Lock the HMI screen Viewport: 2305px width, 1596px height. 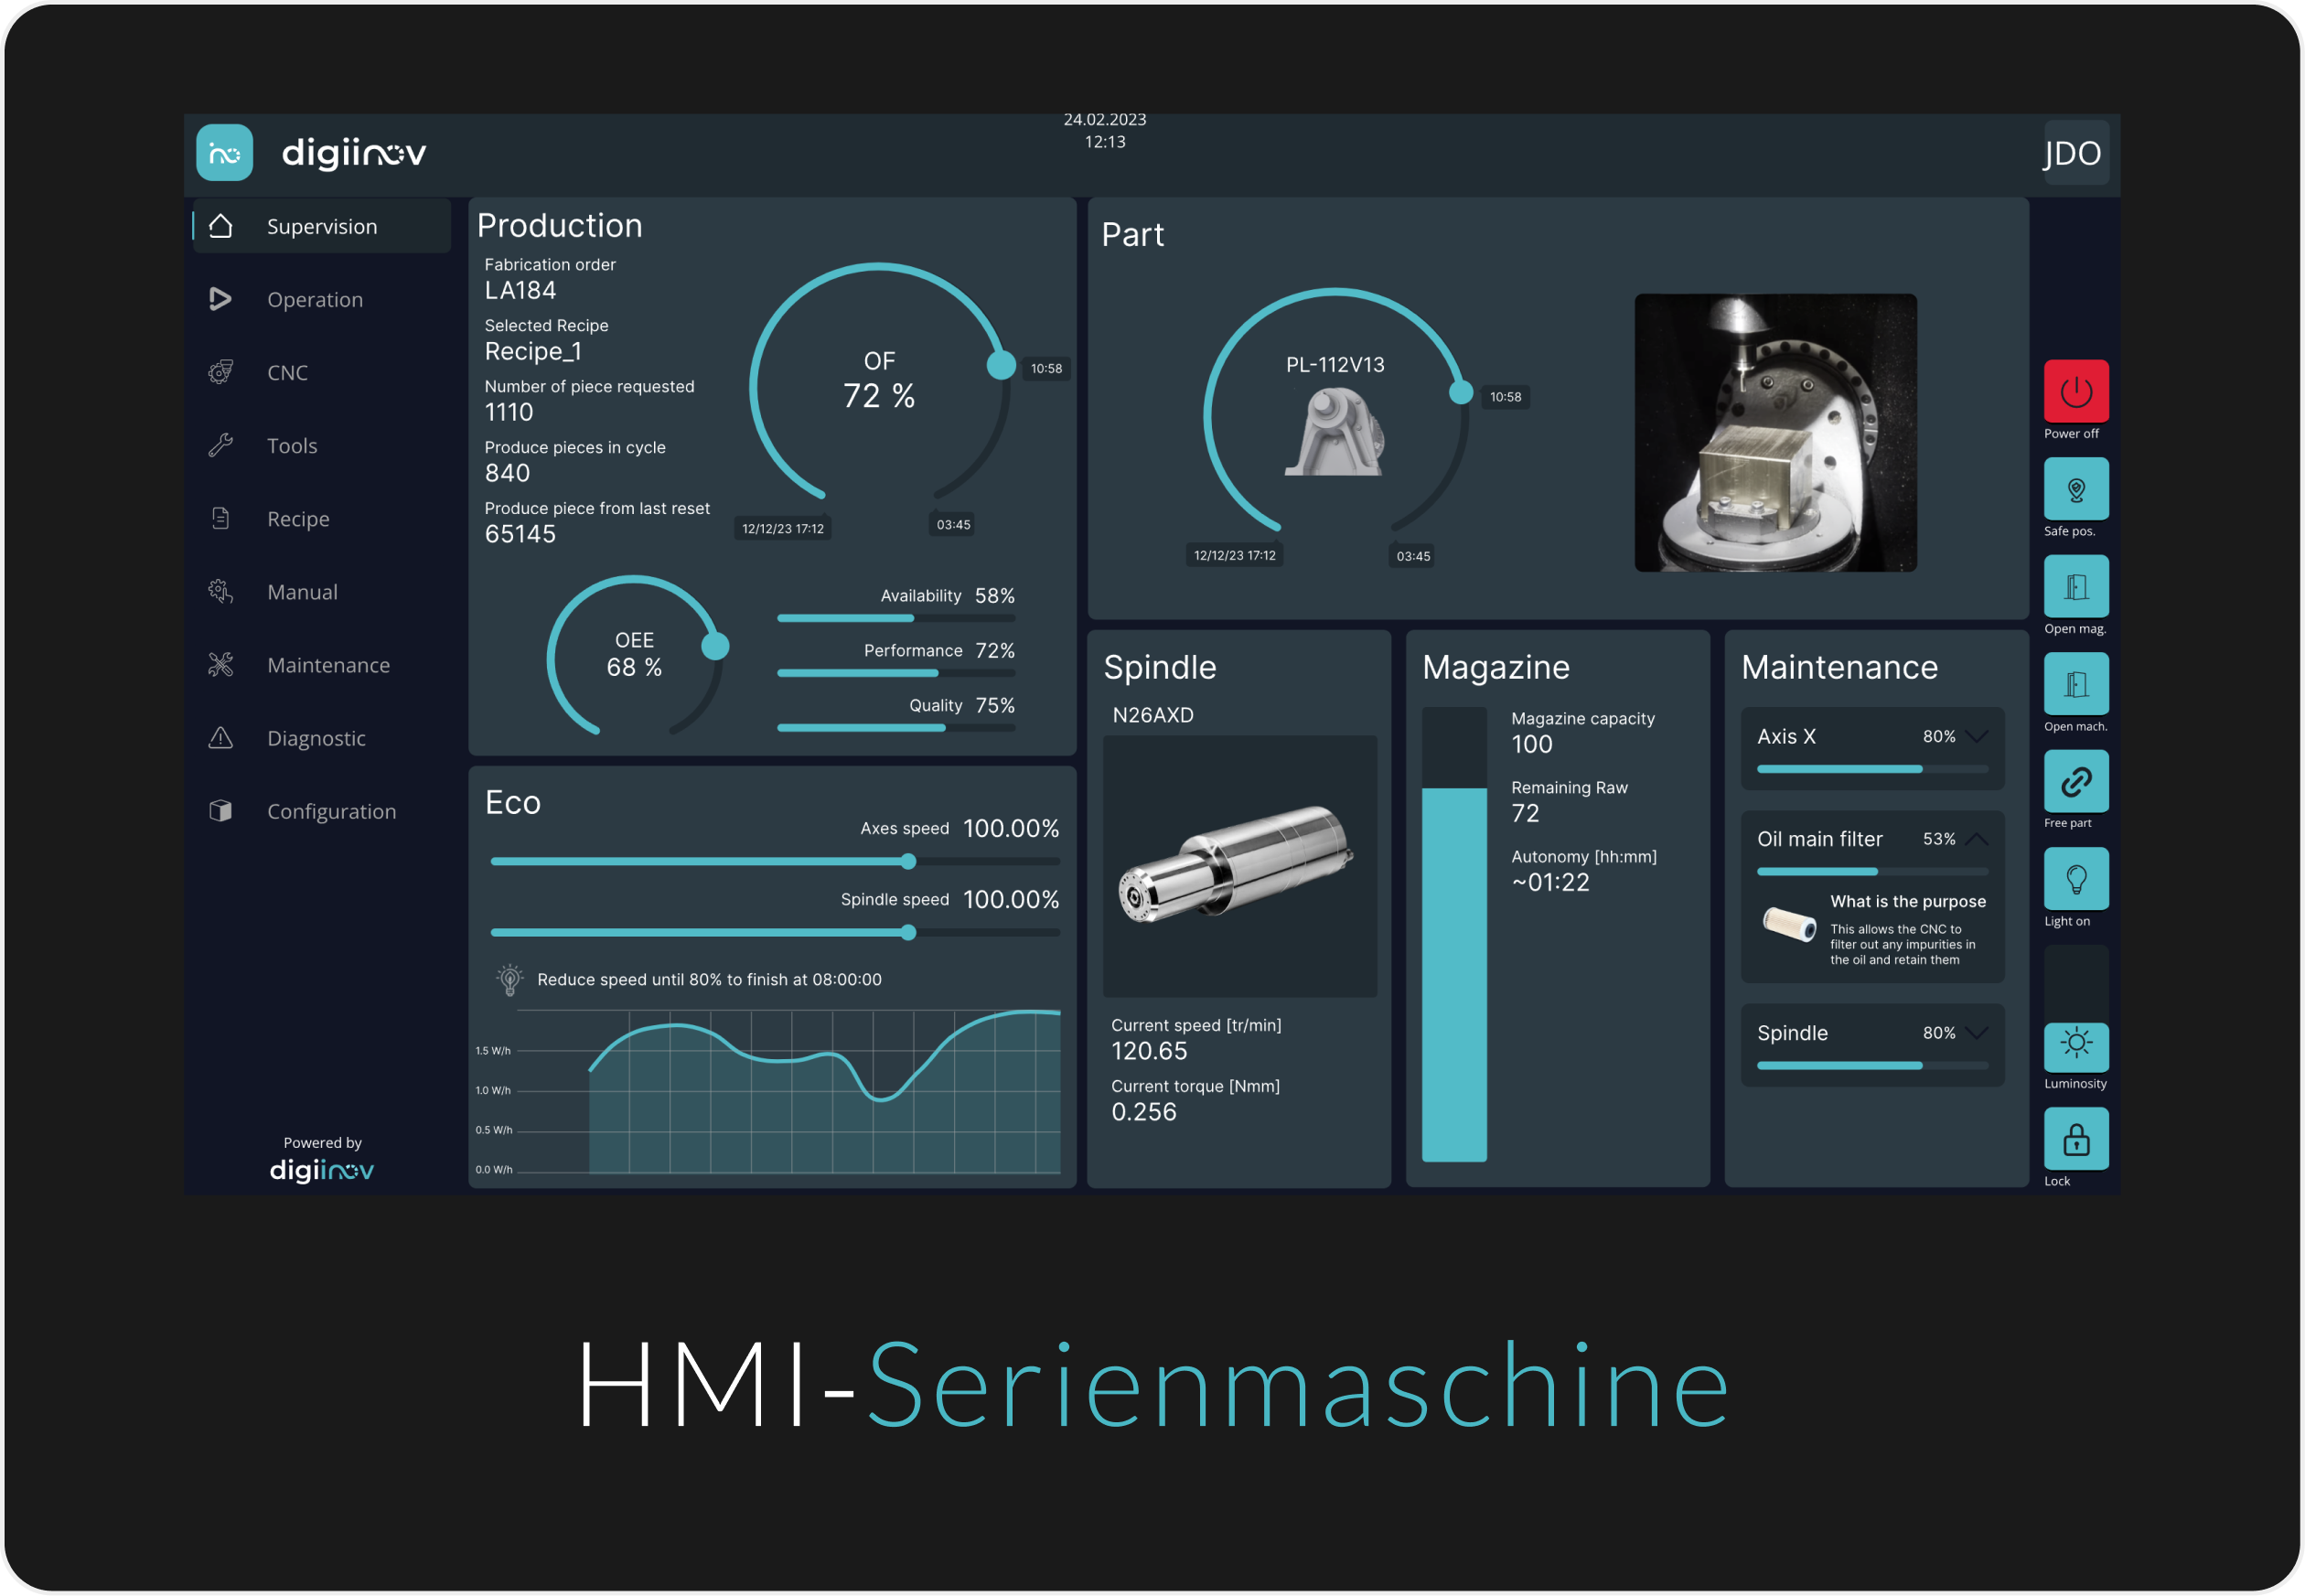click(2075, 1138)
